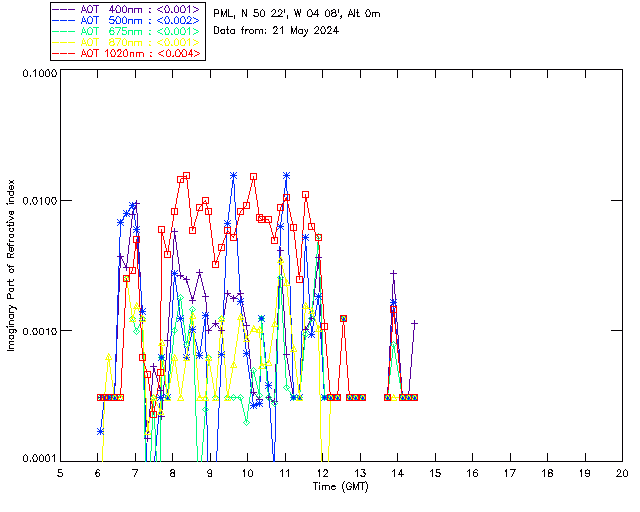
Task: Click the x-axis tick label 17
Action: point(510,473)
